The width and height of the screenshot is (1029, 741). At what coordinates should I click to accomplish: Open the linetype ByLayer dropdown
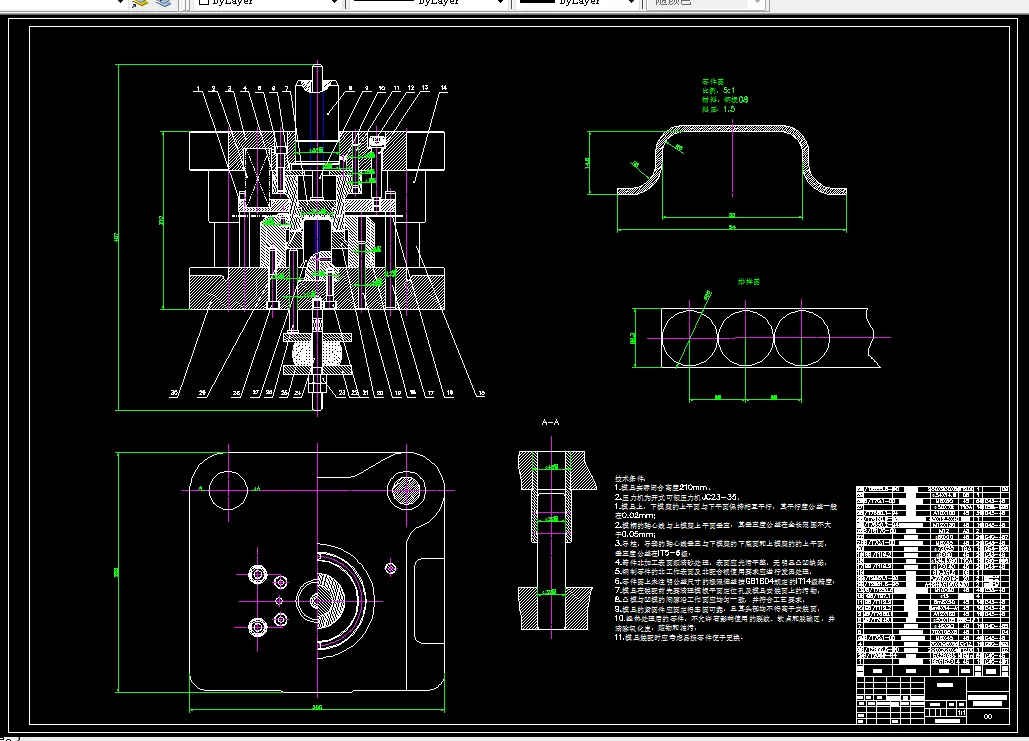click(x=429, y=3)
